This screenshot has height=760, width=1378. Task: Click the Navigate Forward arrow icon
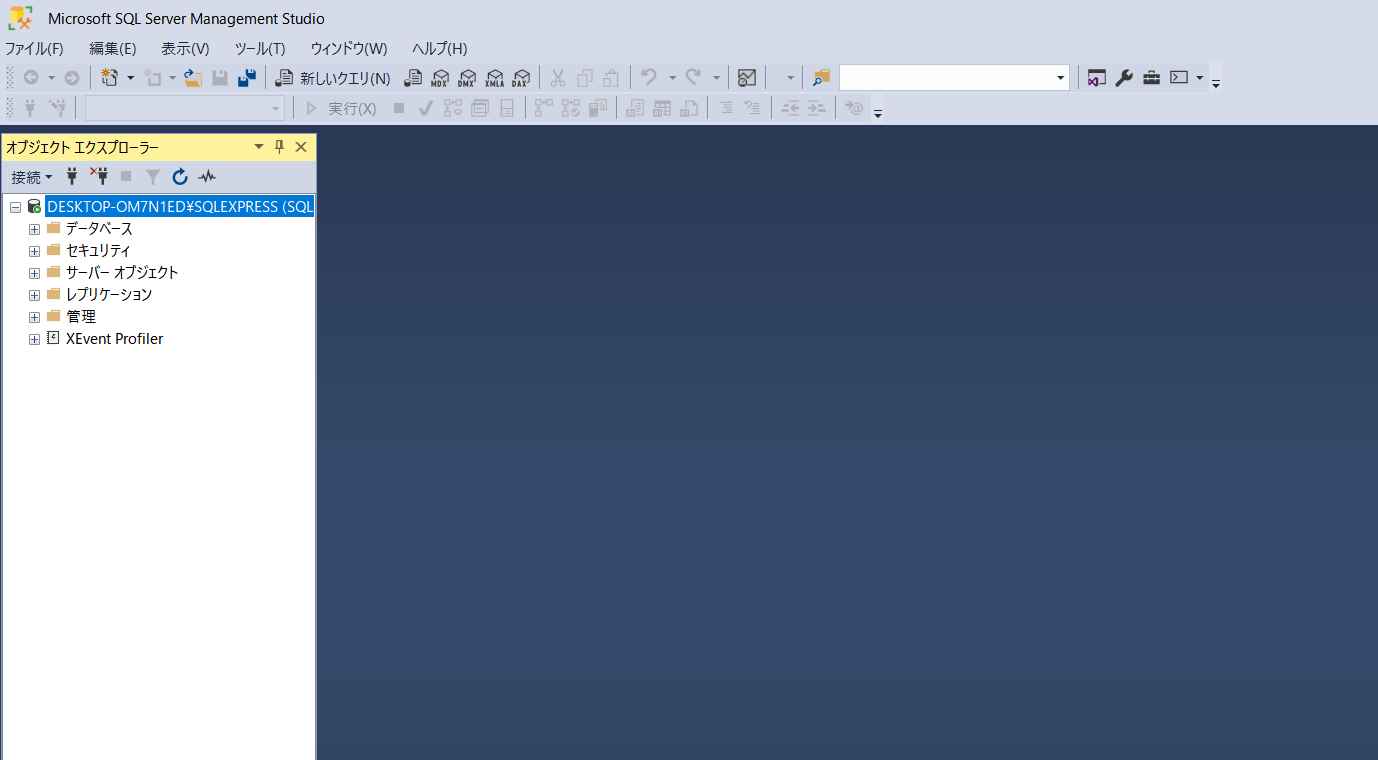[72, 78]
